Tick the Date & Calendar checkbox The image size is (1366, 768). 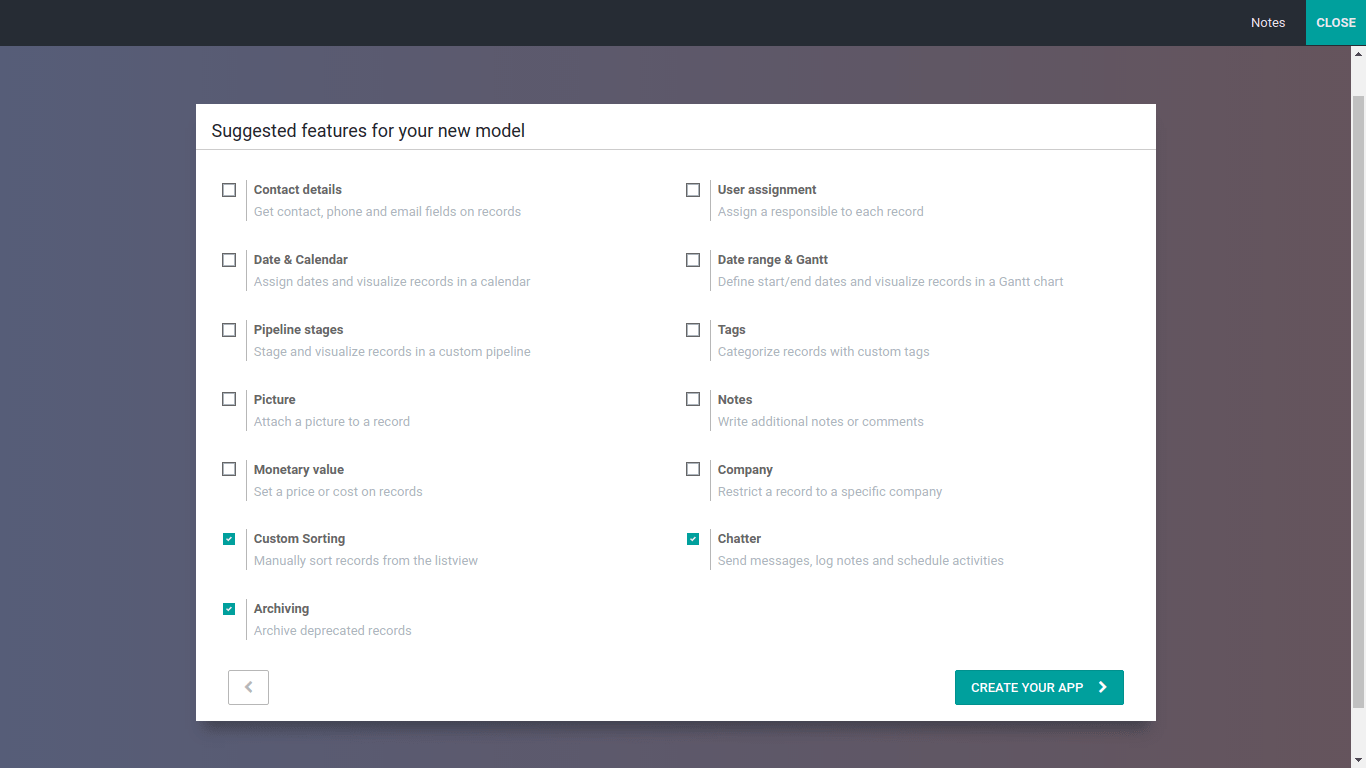click(229, 260)
